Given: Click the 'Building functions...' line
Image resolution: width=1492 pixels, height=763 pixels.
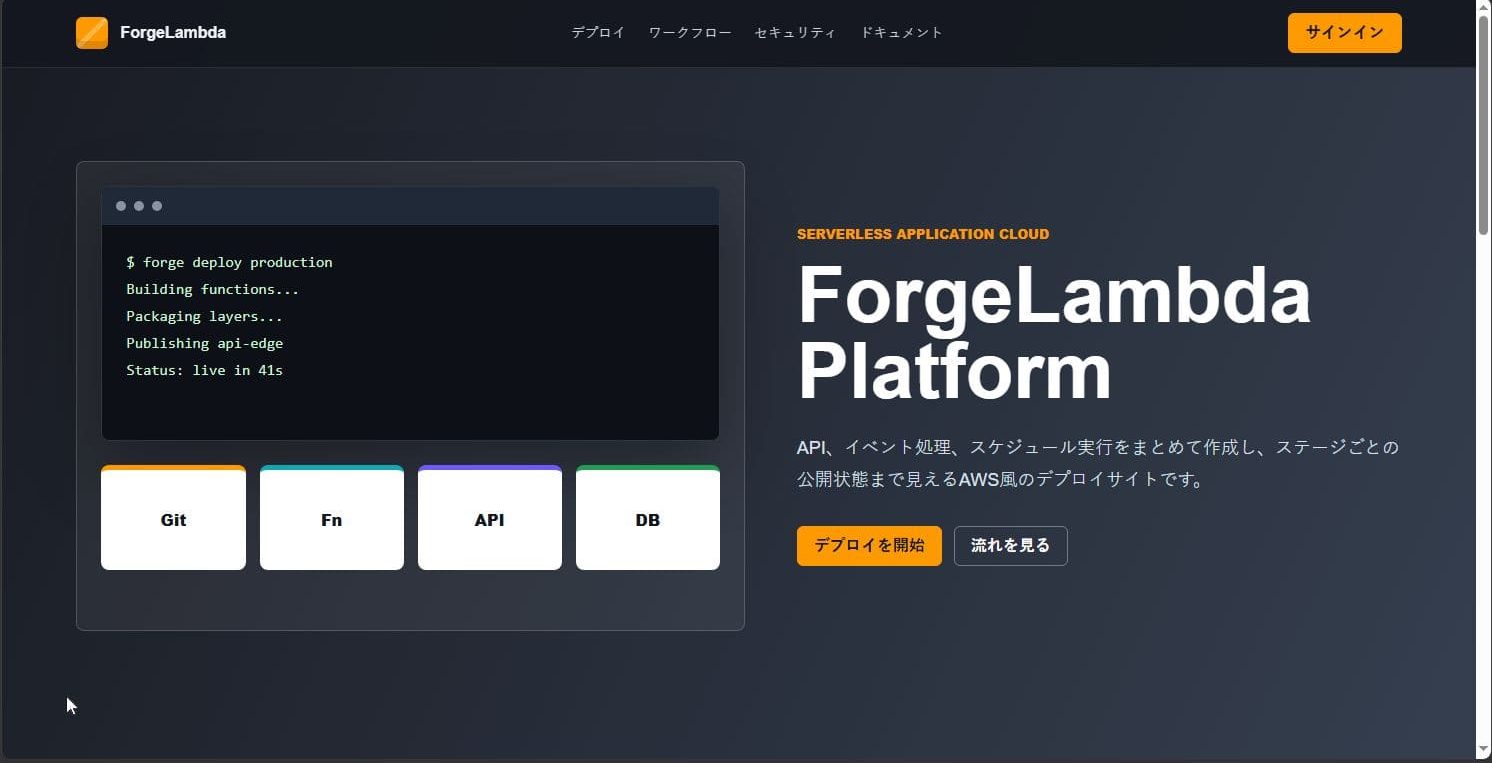Looking at the screenshot, I should pyautogui.click(x=213, y=289).
